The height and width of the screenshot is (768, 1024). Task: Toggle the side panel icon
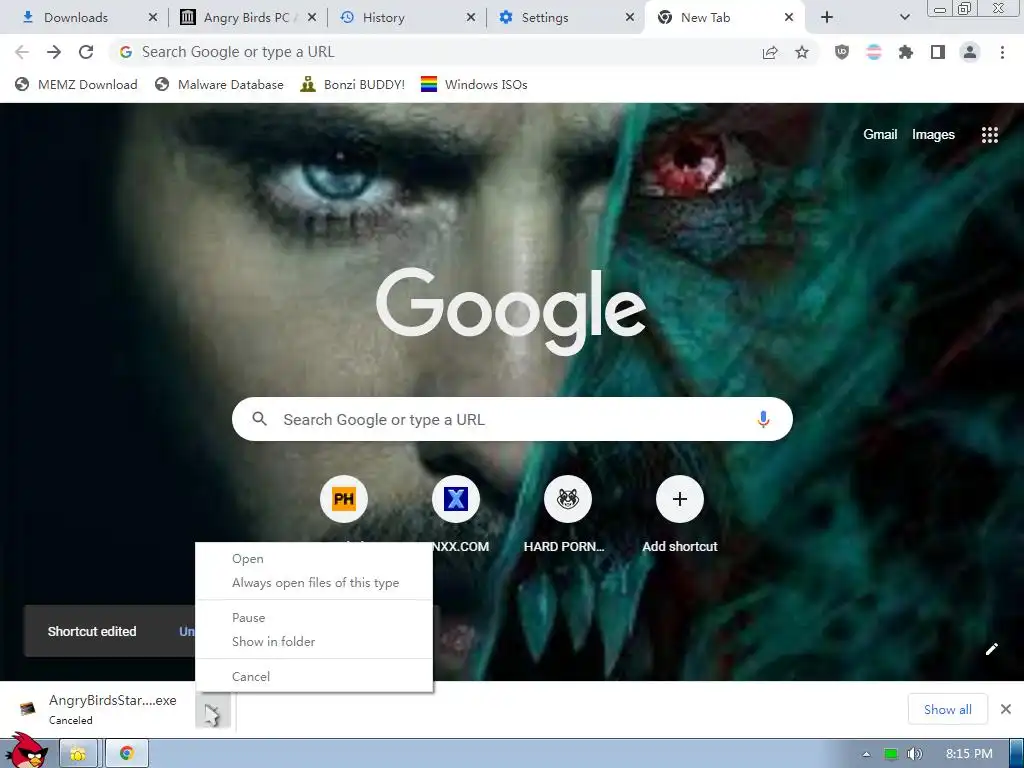pyautogui.click(x=938, y=52)
